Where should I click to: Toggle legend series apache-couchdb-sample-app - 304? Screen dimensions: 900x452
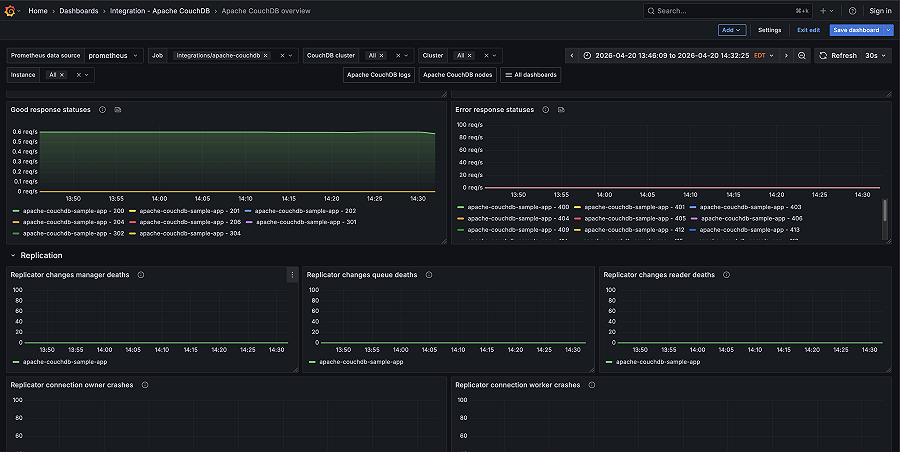point(190,234)
